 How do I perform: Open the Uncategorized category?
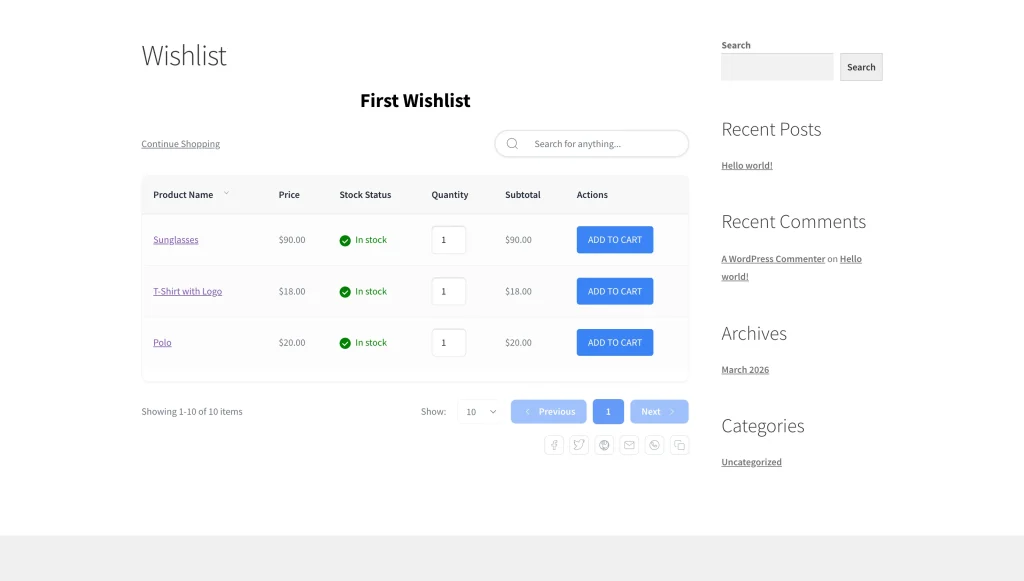click(x=751, y=461)
